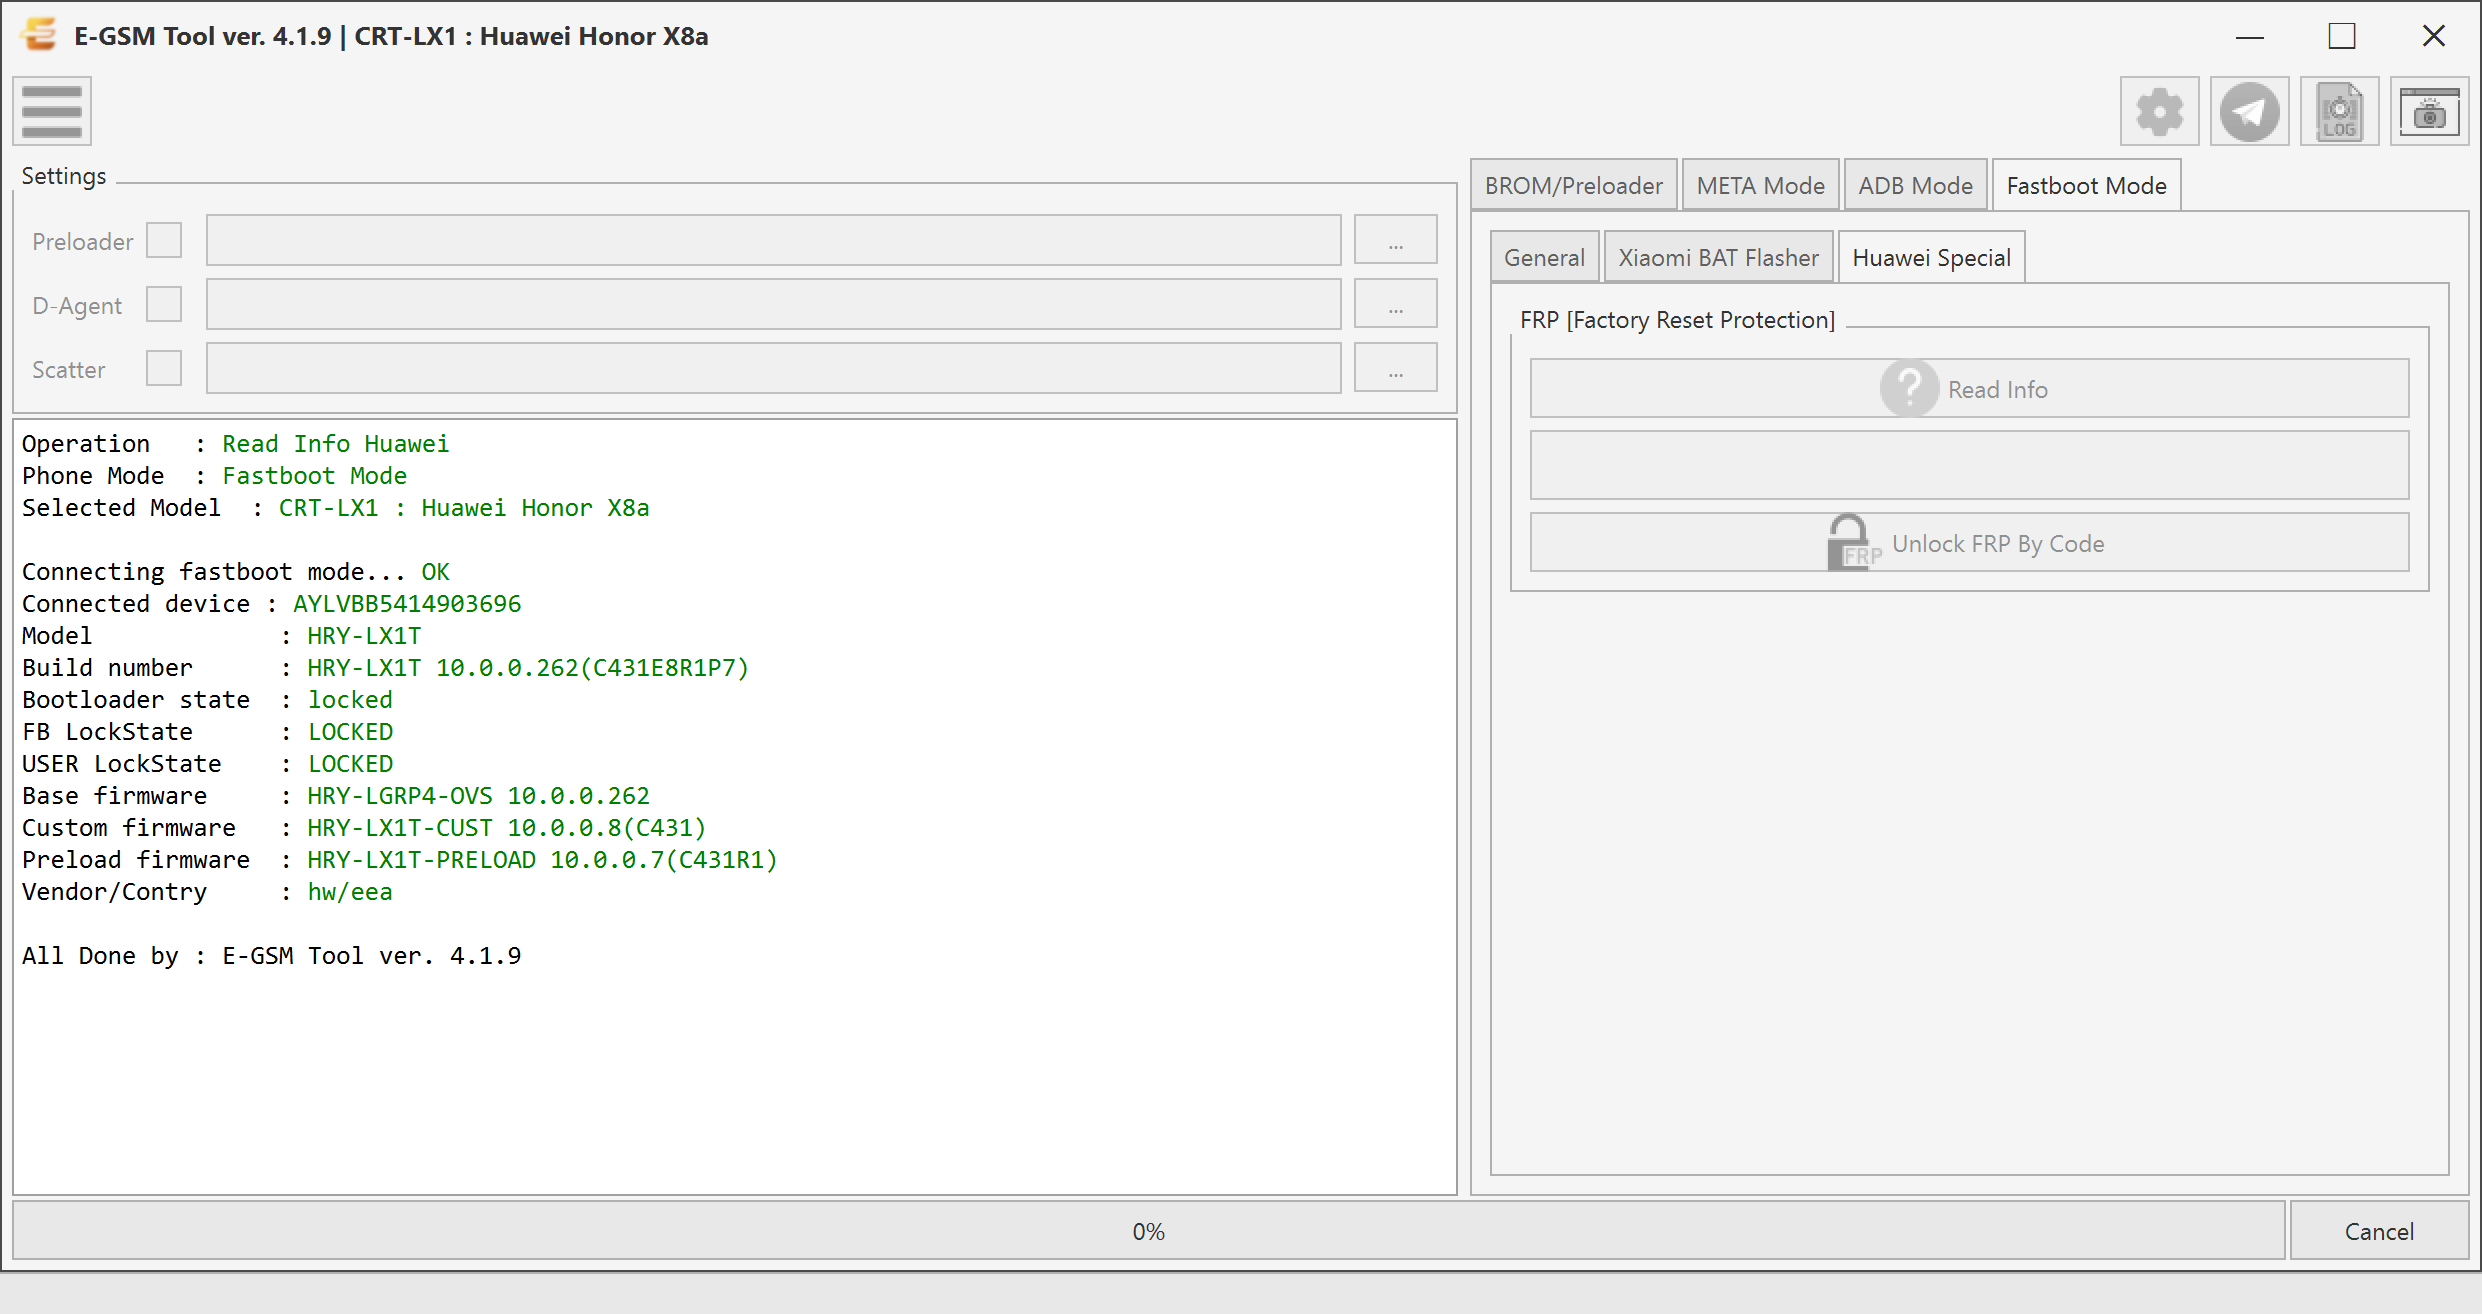This screenshot has height=1314, width=2482.
Task: Browse for Scatter file with ... button
Action: (x=1396, y=368)
